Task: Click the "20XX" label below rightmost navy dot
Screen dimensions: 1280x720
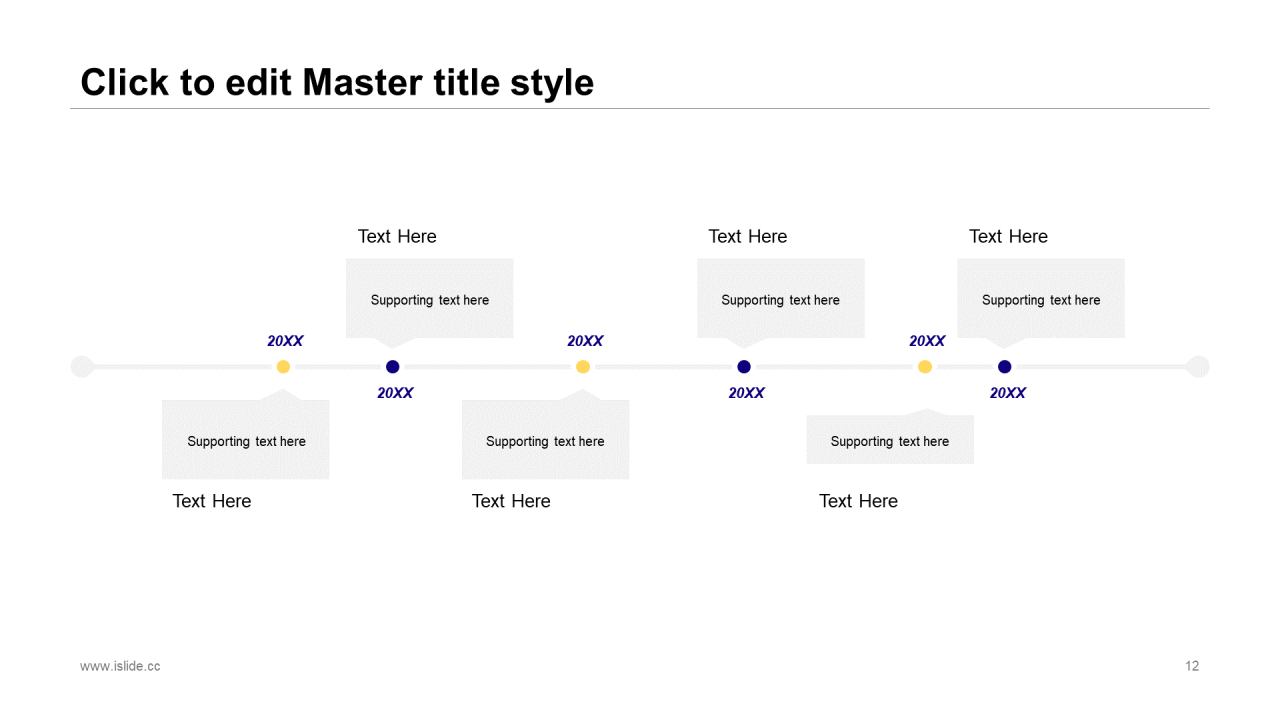Action: [1008, 393]
